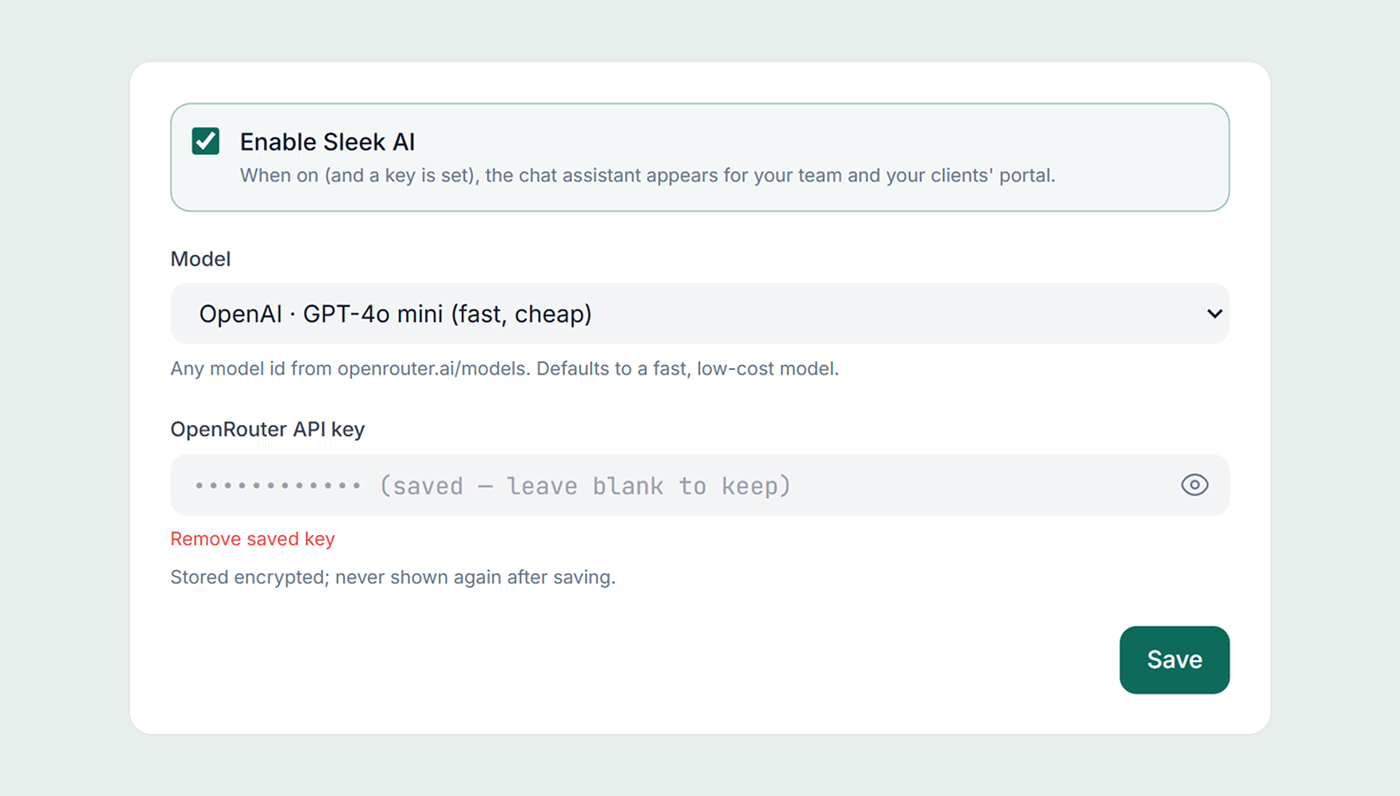Click the "Enable Sleek AI" heading text
Viewport: 1400px width, 796px height.
pos(327,142)
